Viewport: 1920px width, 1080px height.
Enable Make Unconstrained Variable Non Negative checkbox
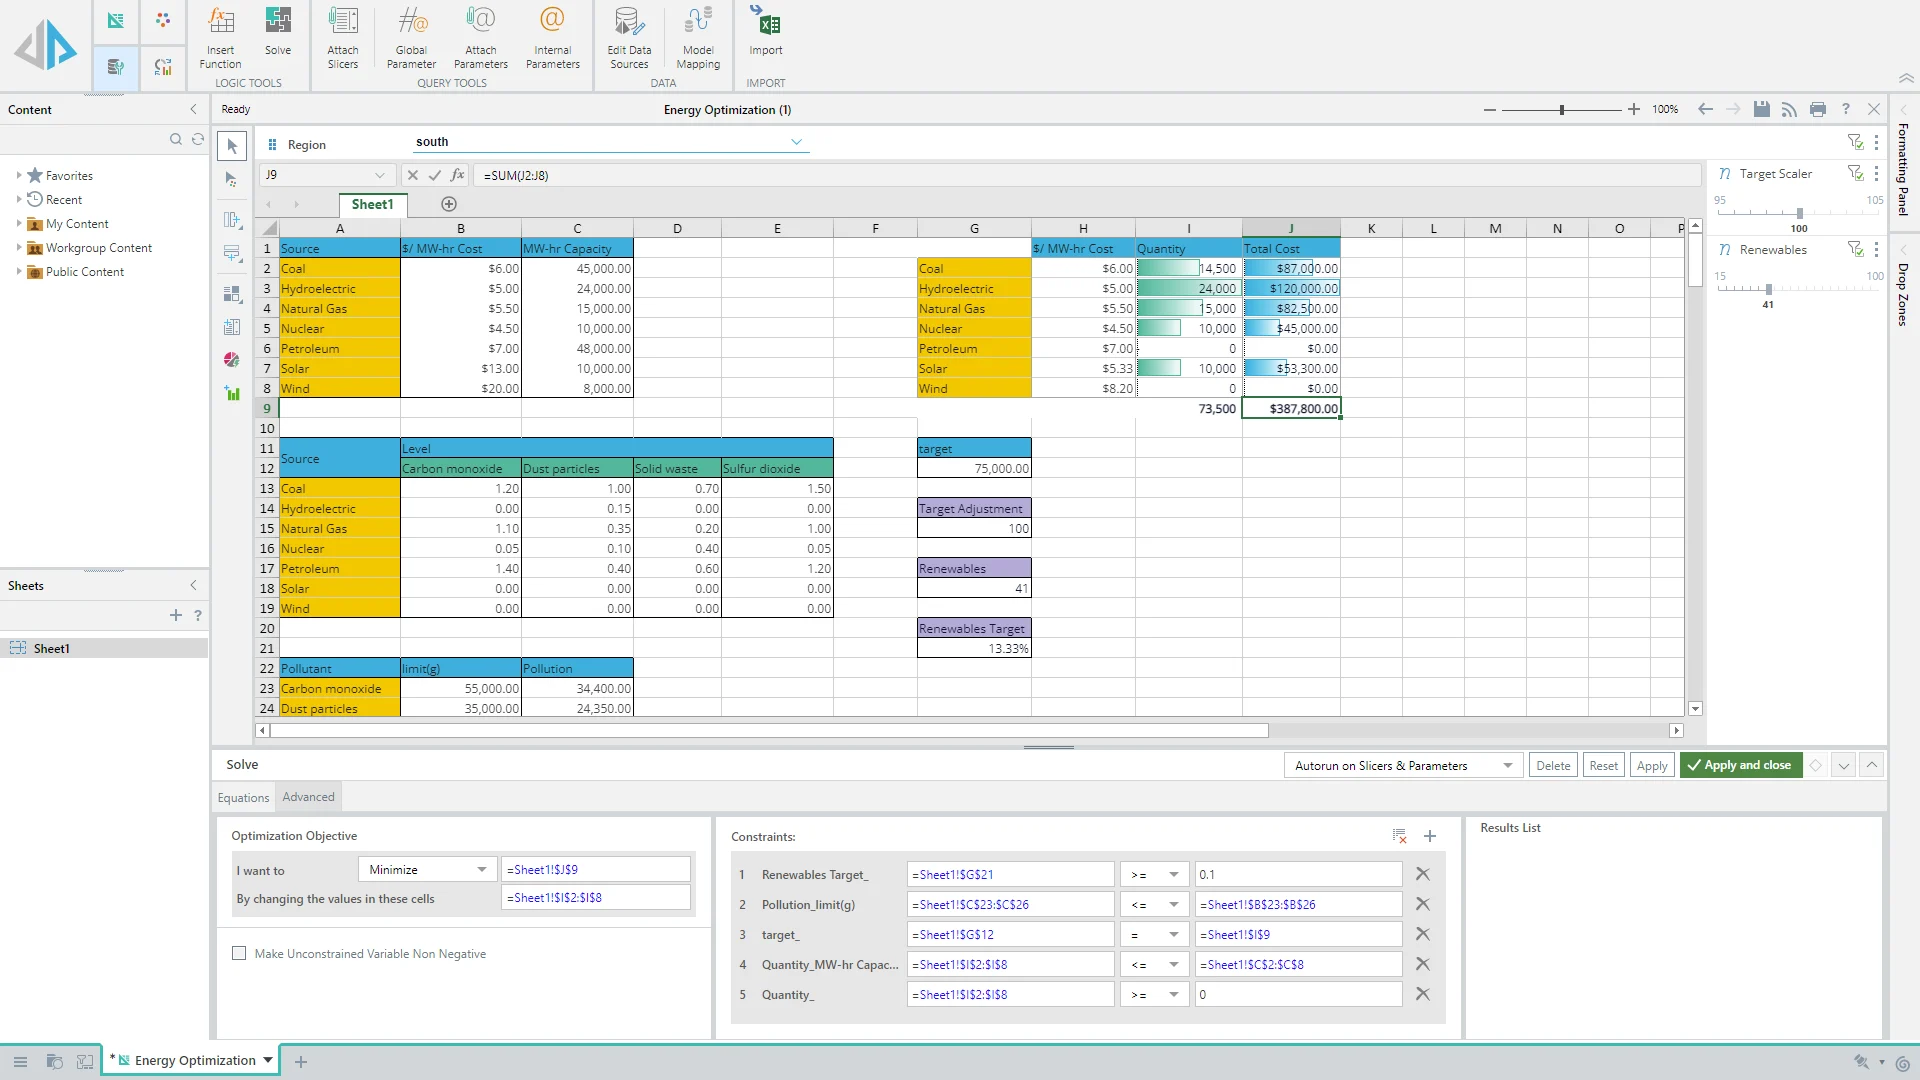239,953
